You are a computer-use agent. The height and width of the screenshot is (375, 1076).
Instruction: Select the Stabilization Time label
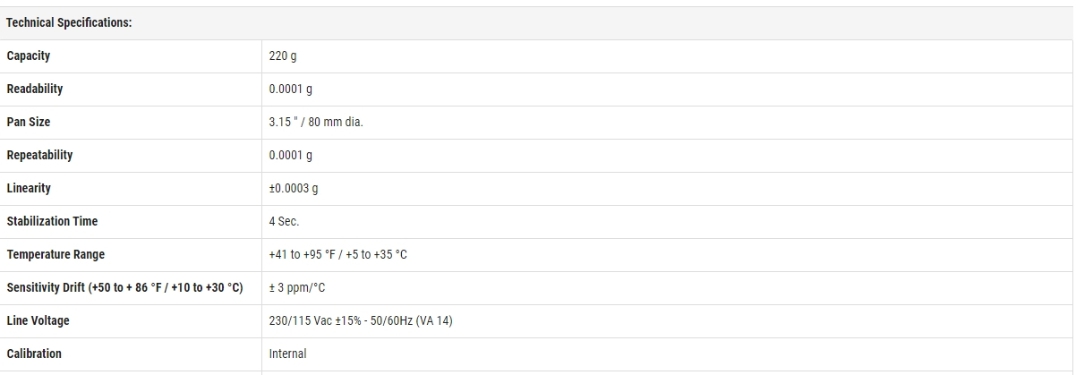point(52,221)
